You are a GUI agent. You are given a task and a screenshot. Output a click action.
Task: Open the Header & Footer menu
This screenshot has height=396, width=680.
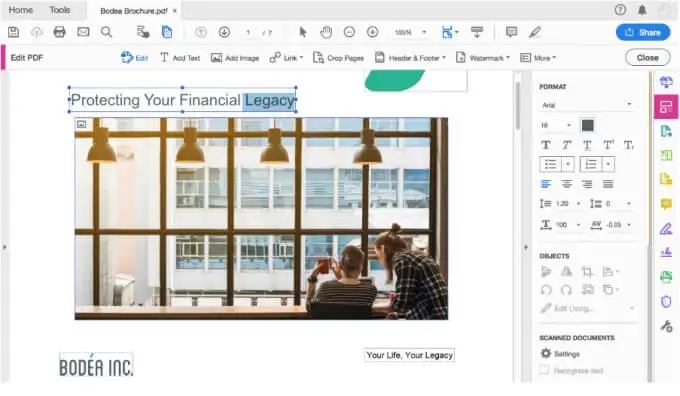point(410,58)
